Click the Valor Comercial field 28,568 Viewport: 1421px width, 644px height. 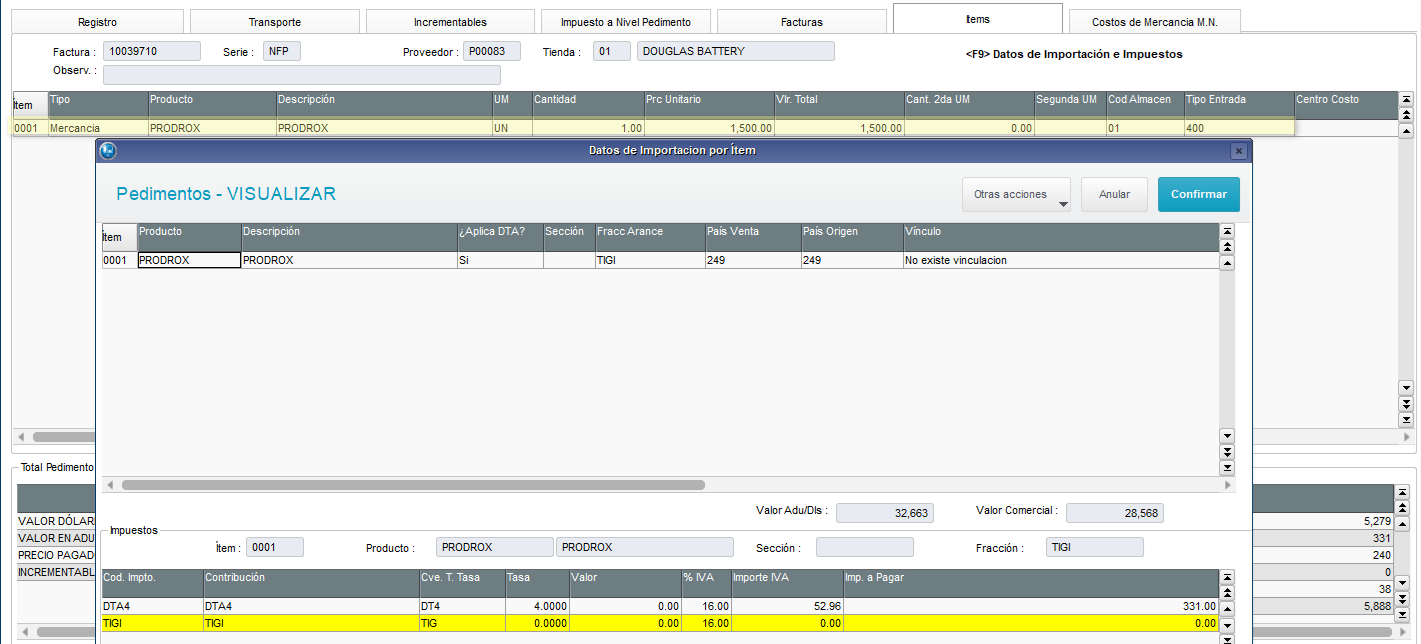(1115, 513)
